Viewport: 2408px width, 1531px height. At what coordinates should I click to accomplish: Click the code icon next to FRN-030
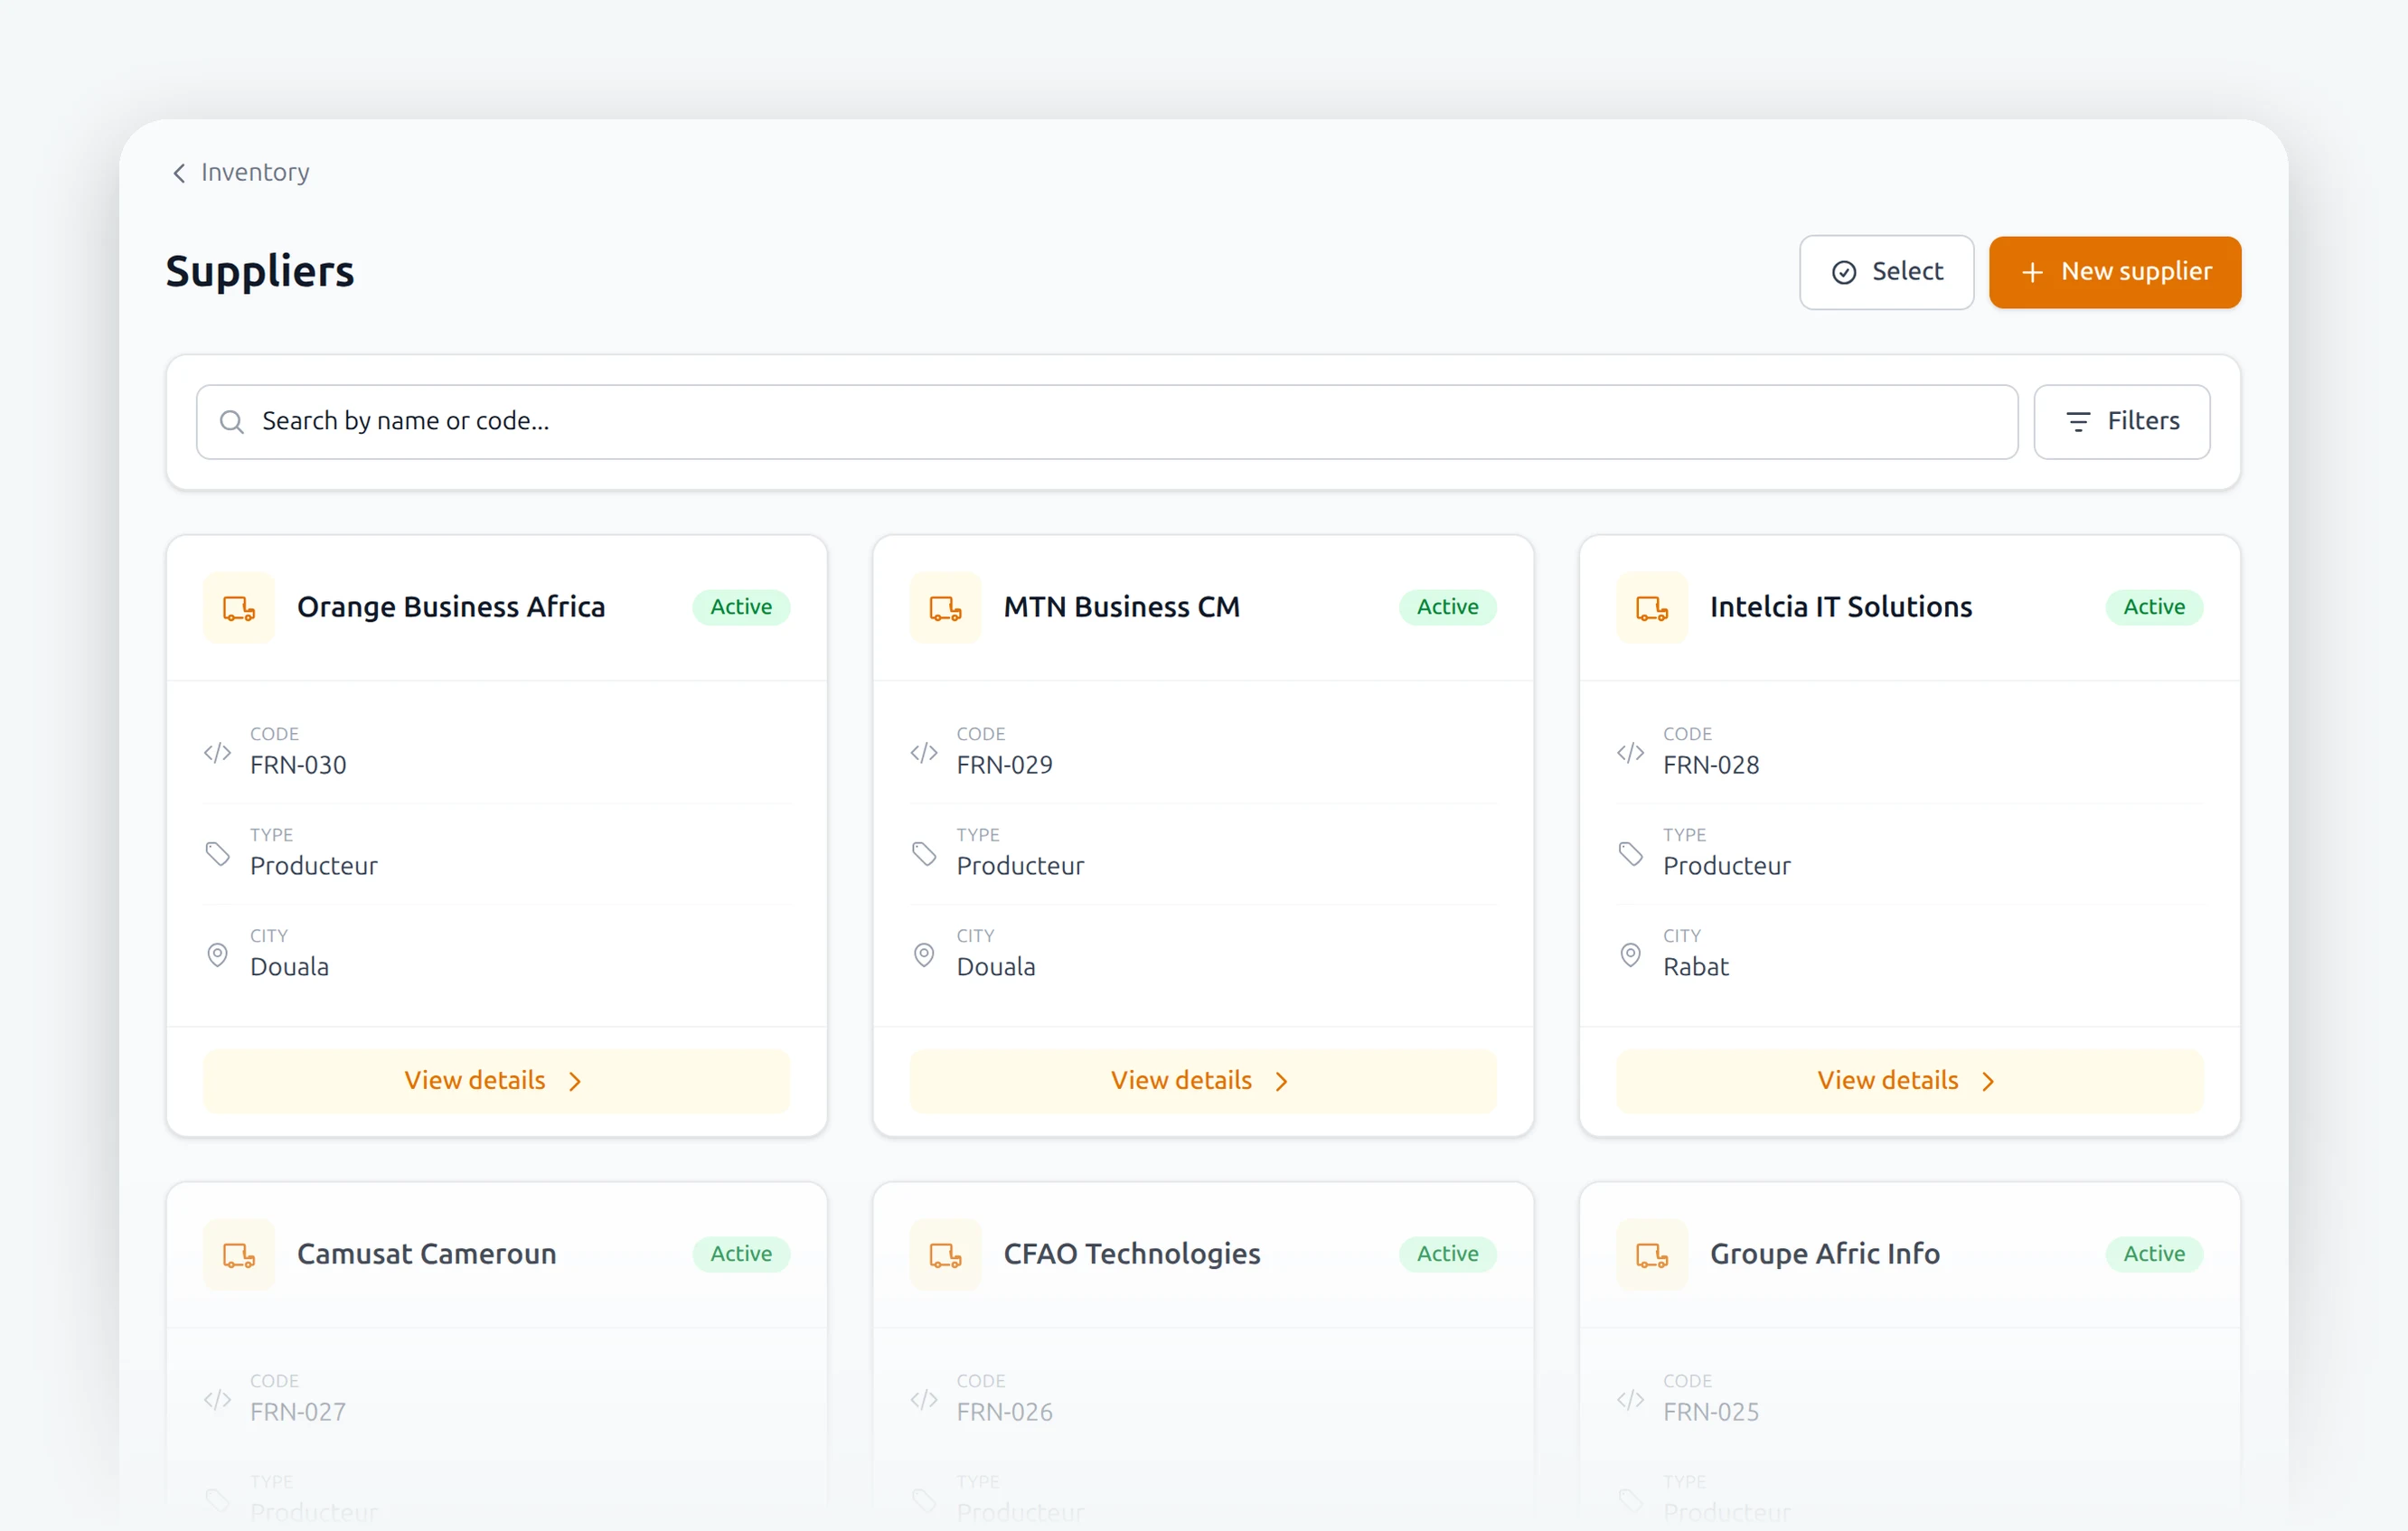(x=218, y=752)
